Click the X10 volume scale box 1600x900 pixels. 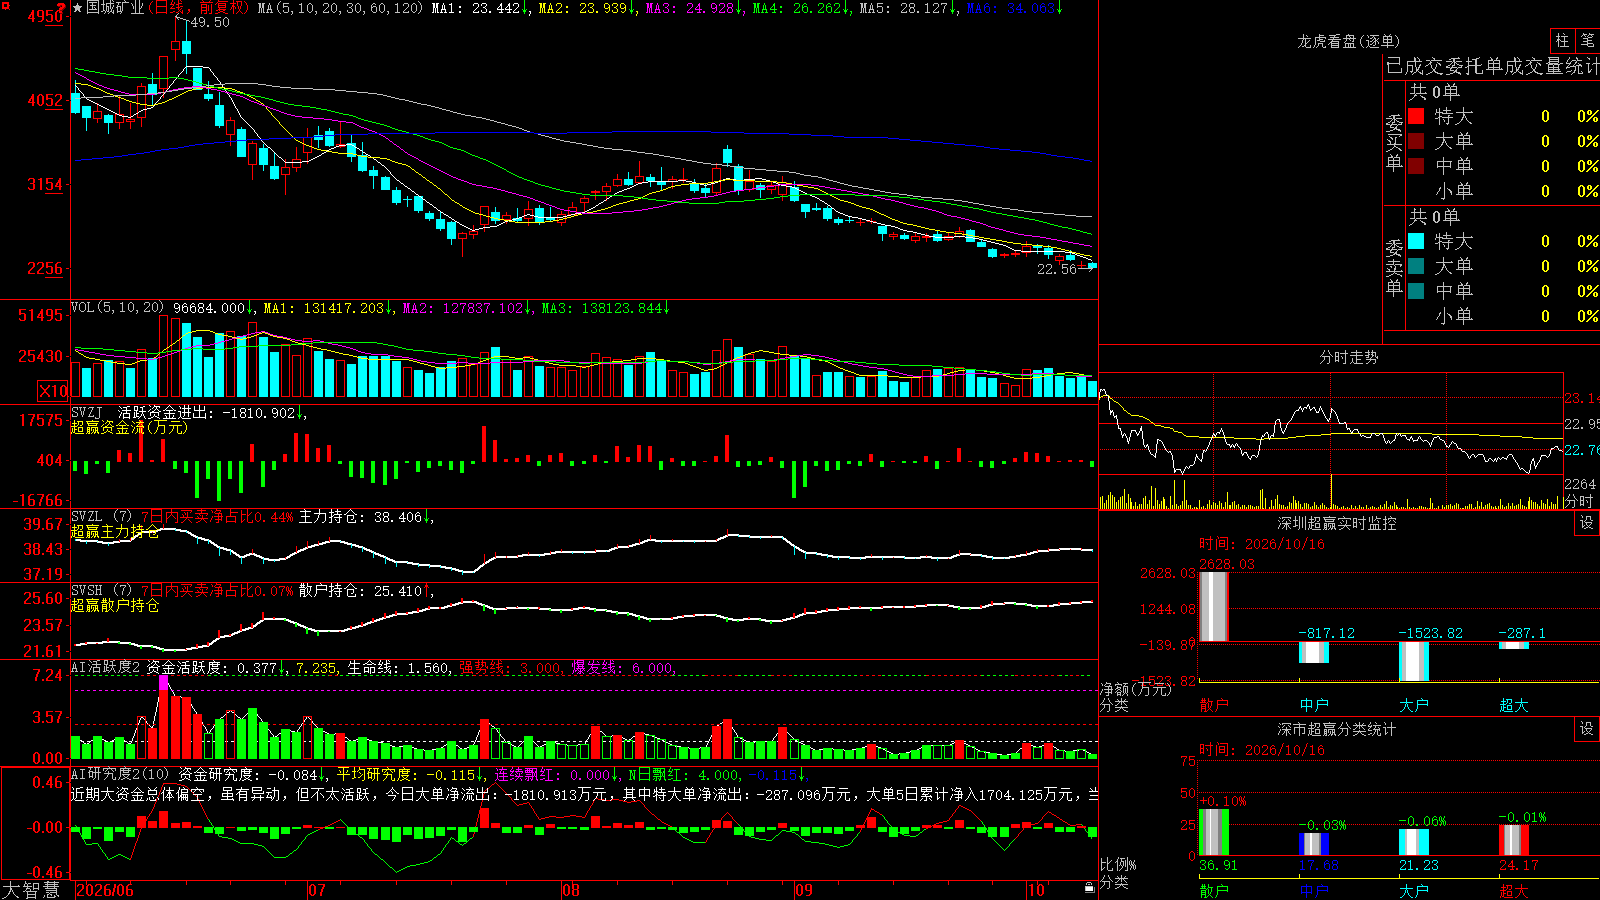[53, 391]
